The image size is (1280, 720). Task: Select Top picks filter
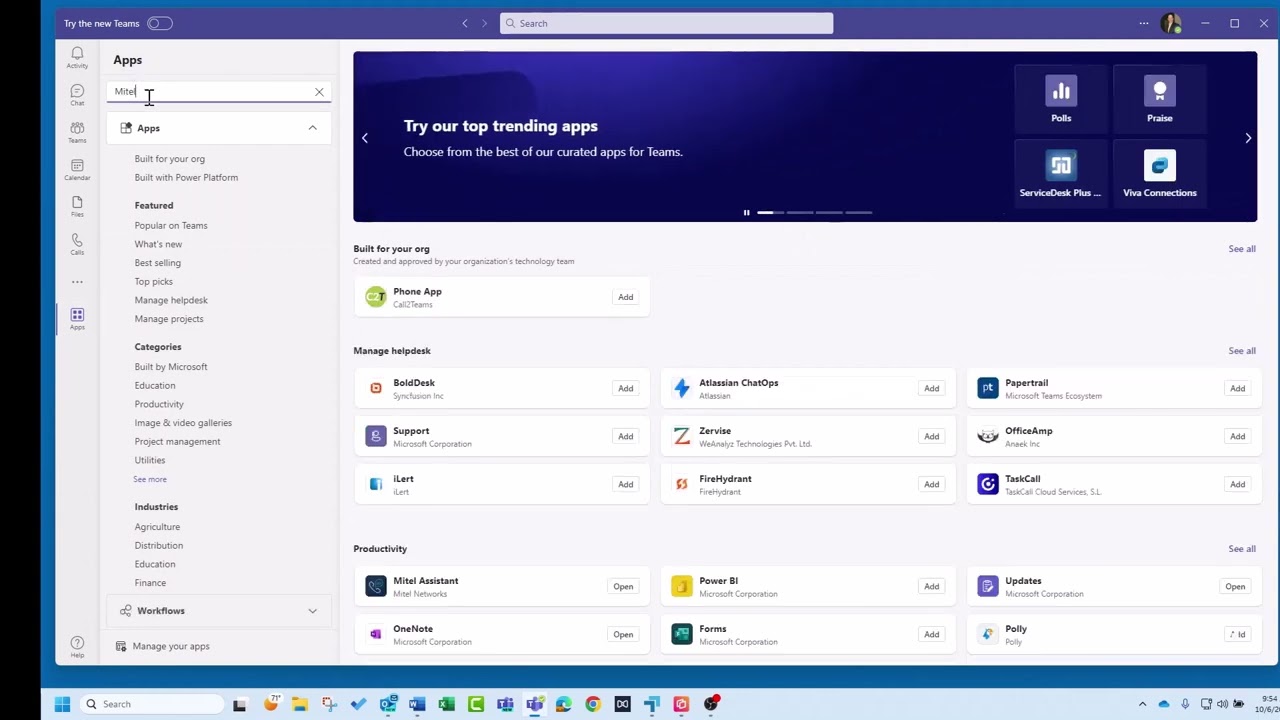click(154, 282)
